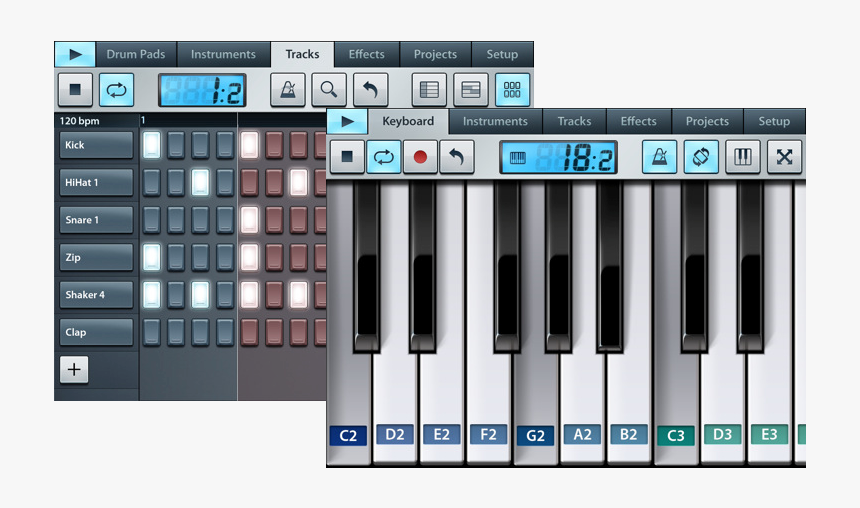Click magnifier zoom icon in Tracks window
The height and width of the screenshot is (508, 860).
pyautogui.click(x=329, y=89)
